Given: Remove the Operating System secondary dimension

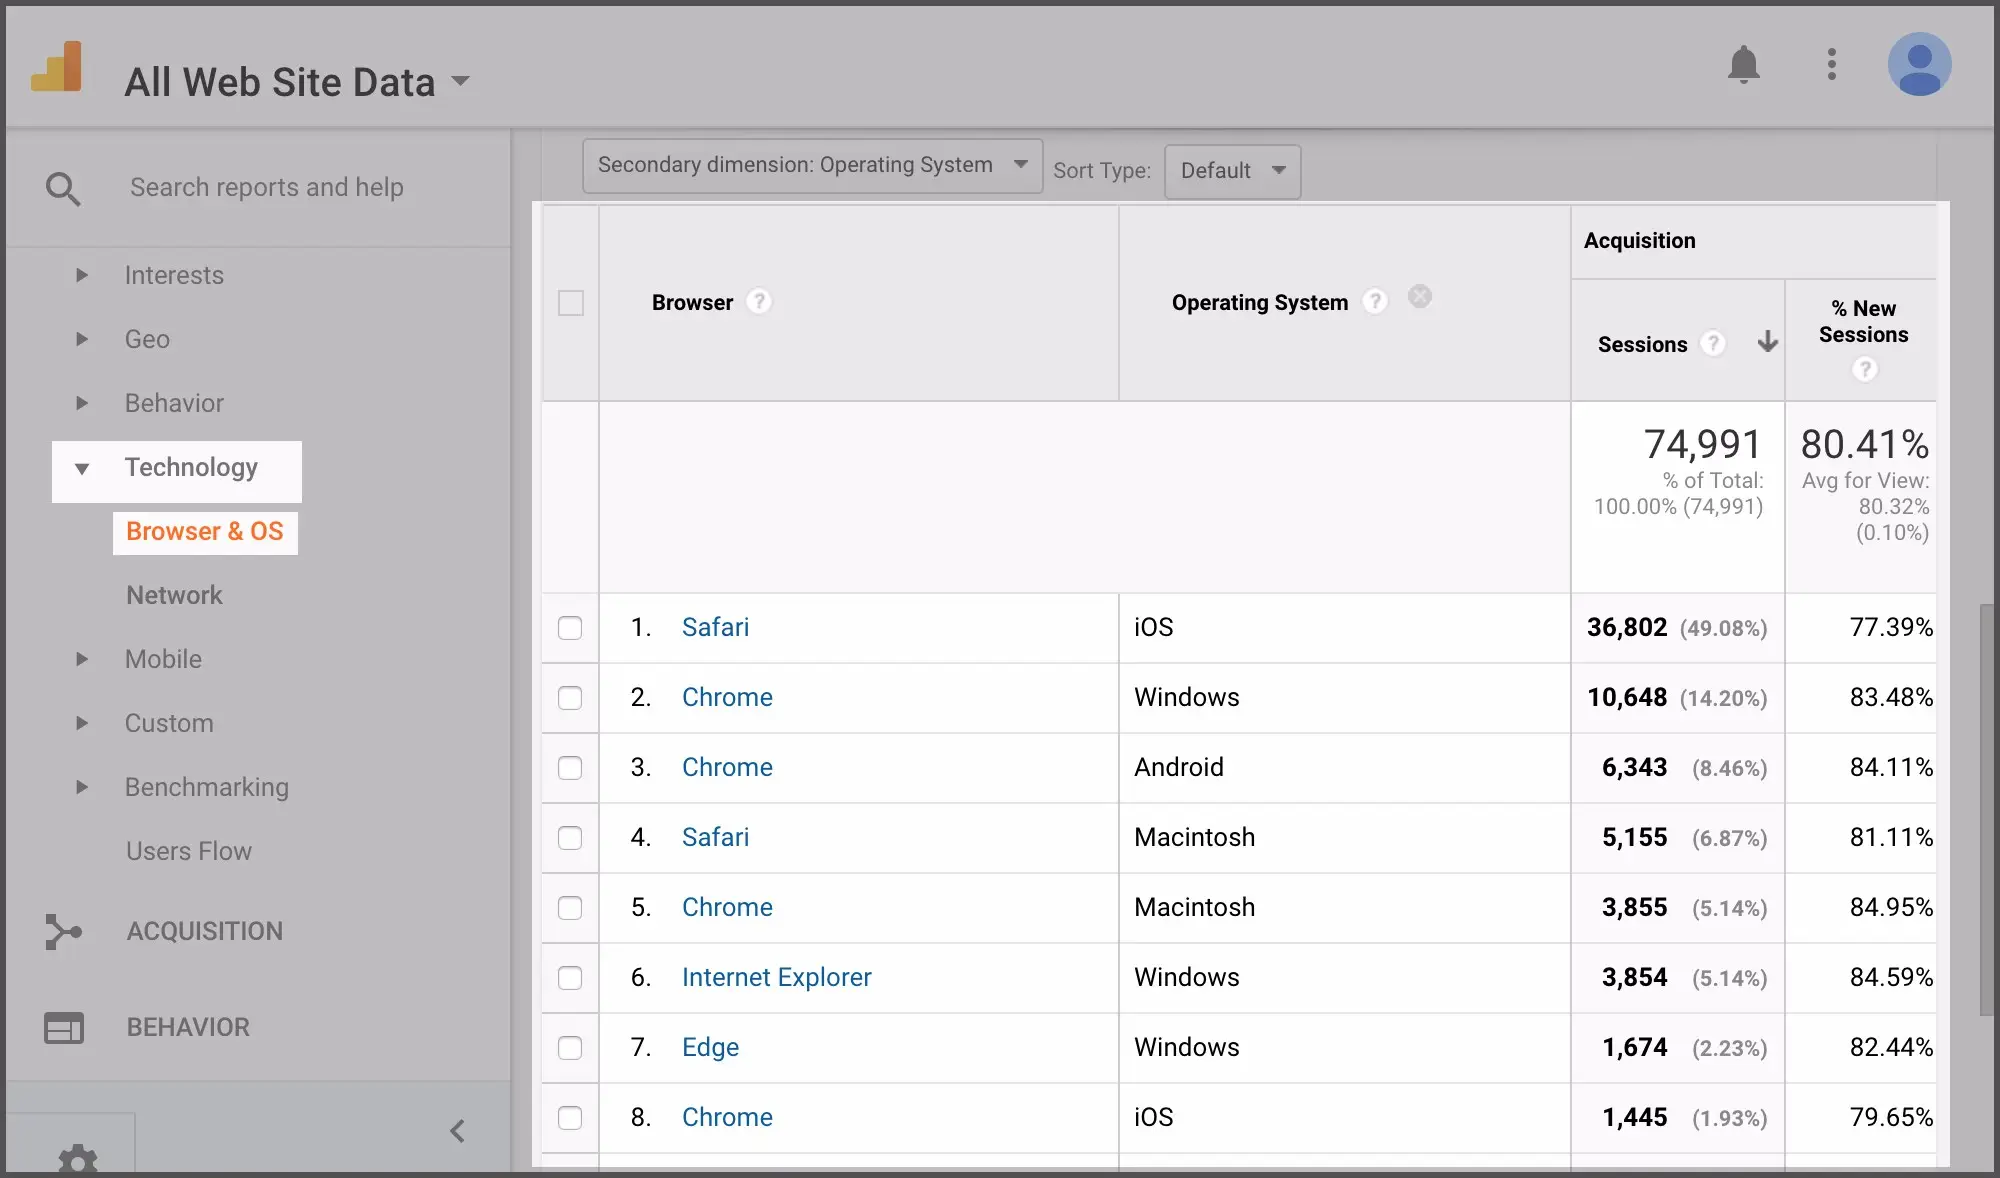Looking at the screenshot, I should point(1420,296).
